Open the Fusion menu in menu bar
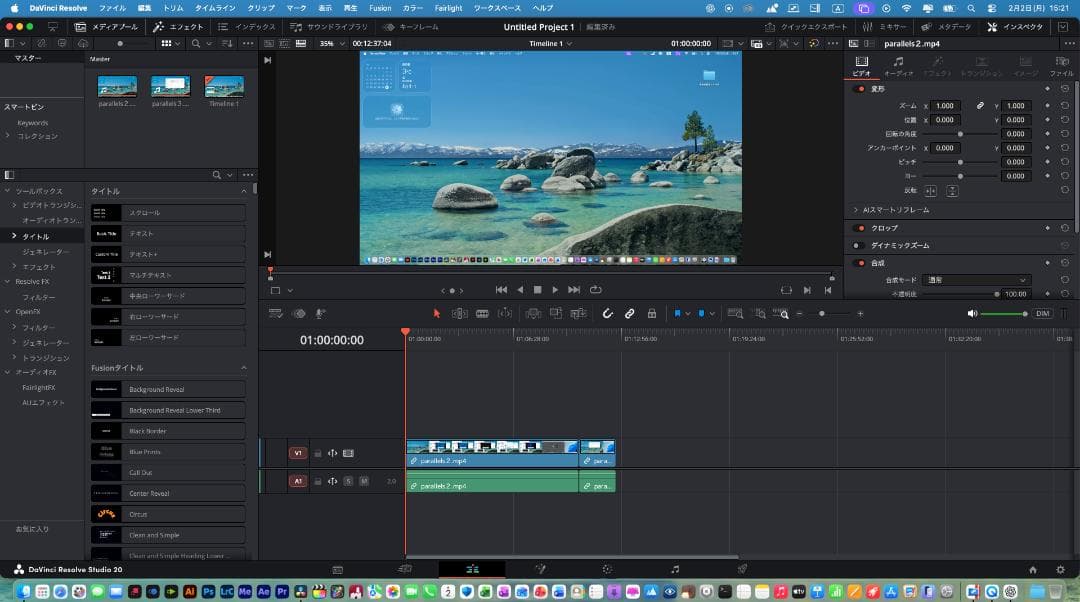 coord(380,8)
